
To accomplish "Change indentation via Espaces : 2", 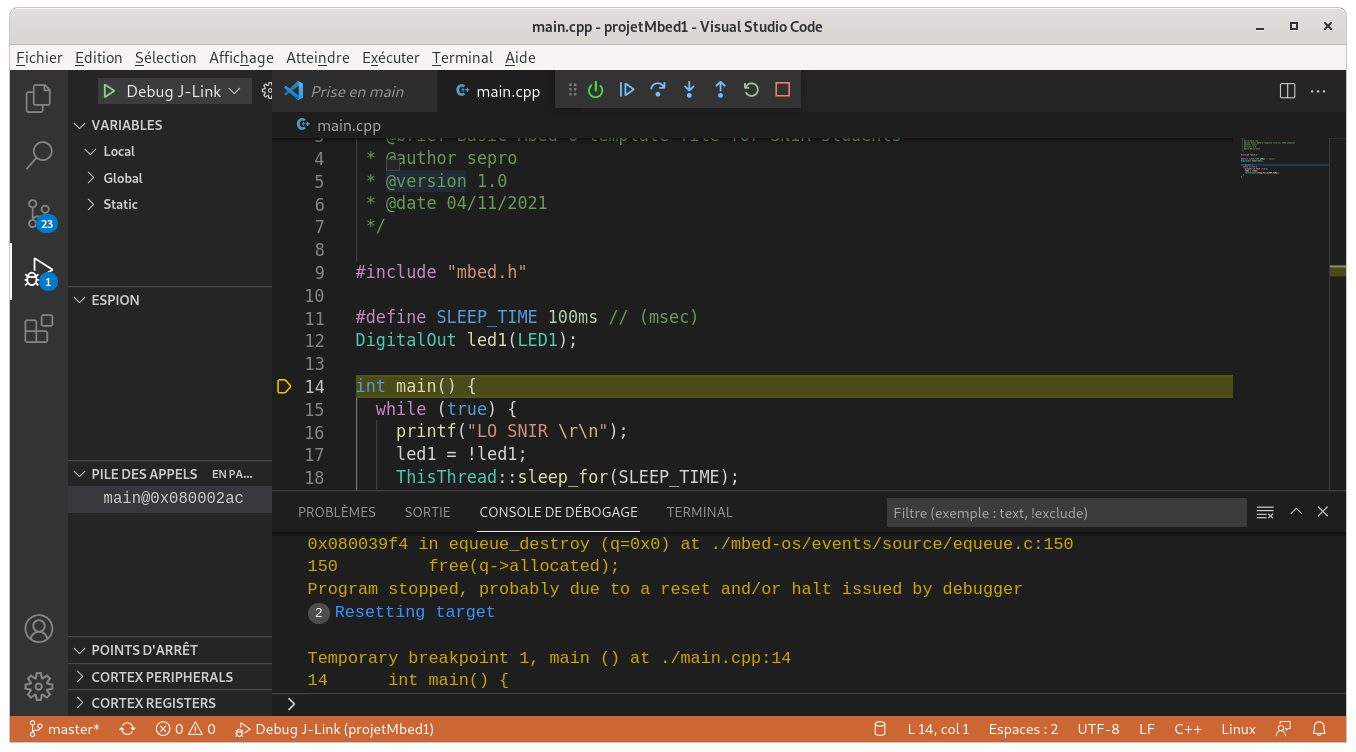I will pyautogui.click(x=1023, y=729).
